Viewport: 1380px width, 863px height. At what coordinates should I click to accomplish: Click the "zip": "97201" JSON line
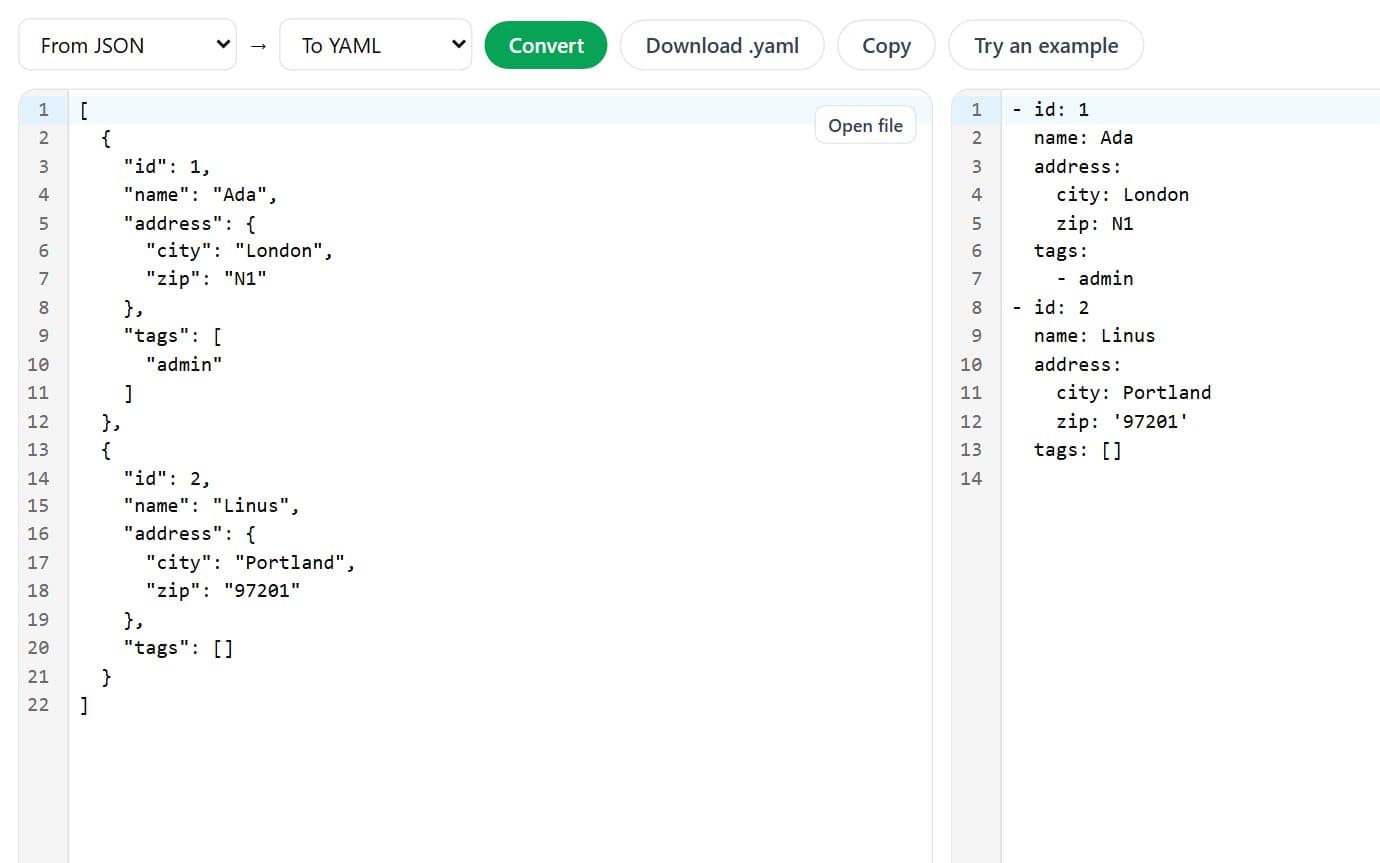pyautogui.click(x=223, y=591)
